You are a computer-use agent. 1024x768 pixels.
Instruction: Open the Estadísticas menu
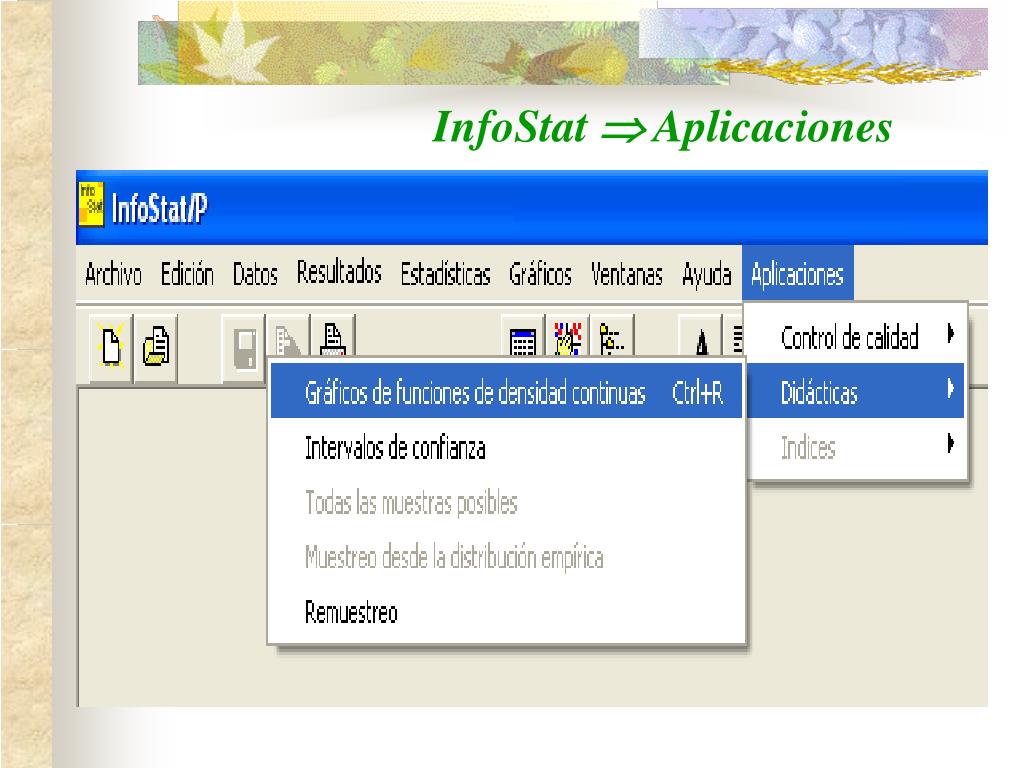[x=445, y=274]
